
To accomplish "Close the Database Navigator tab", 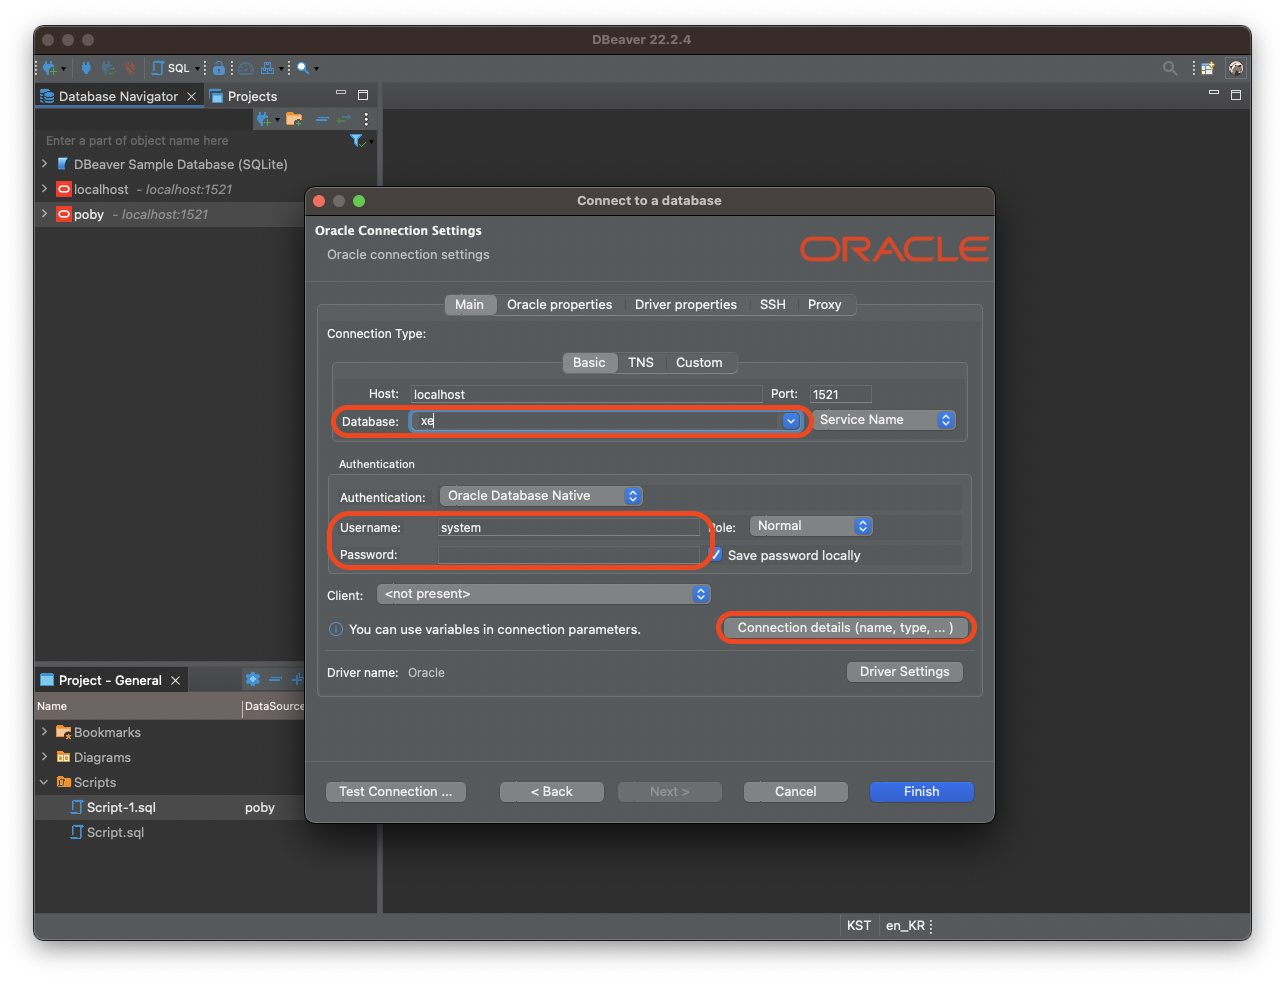I will tap(191, 96).
